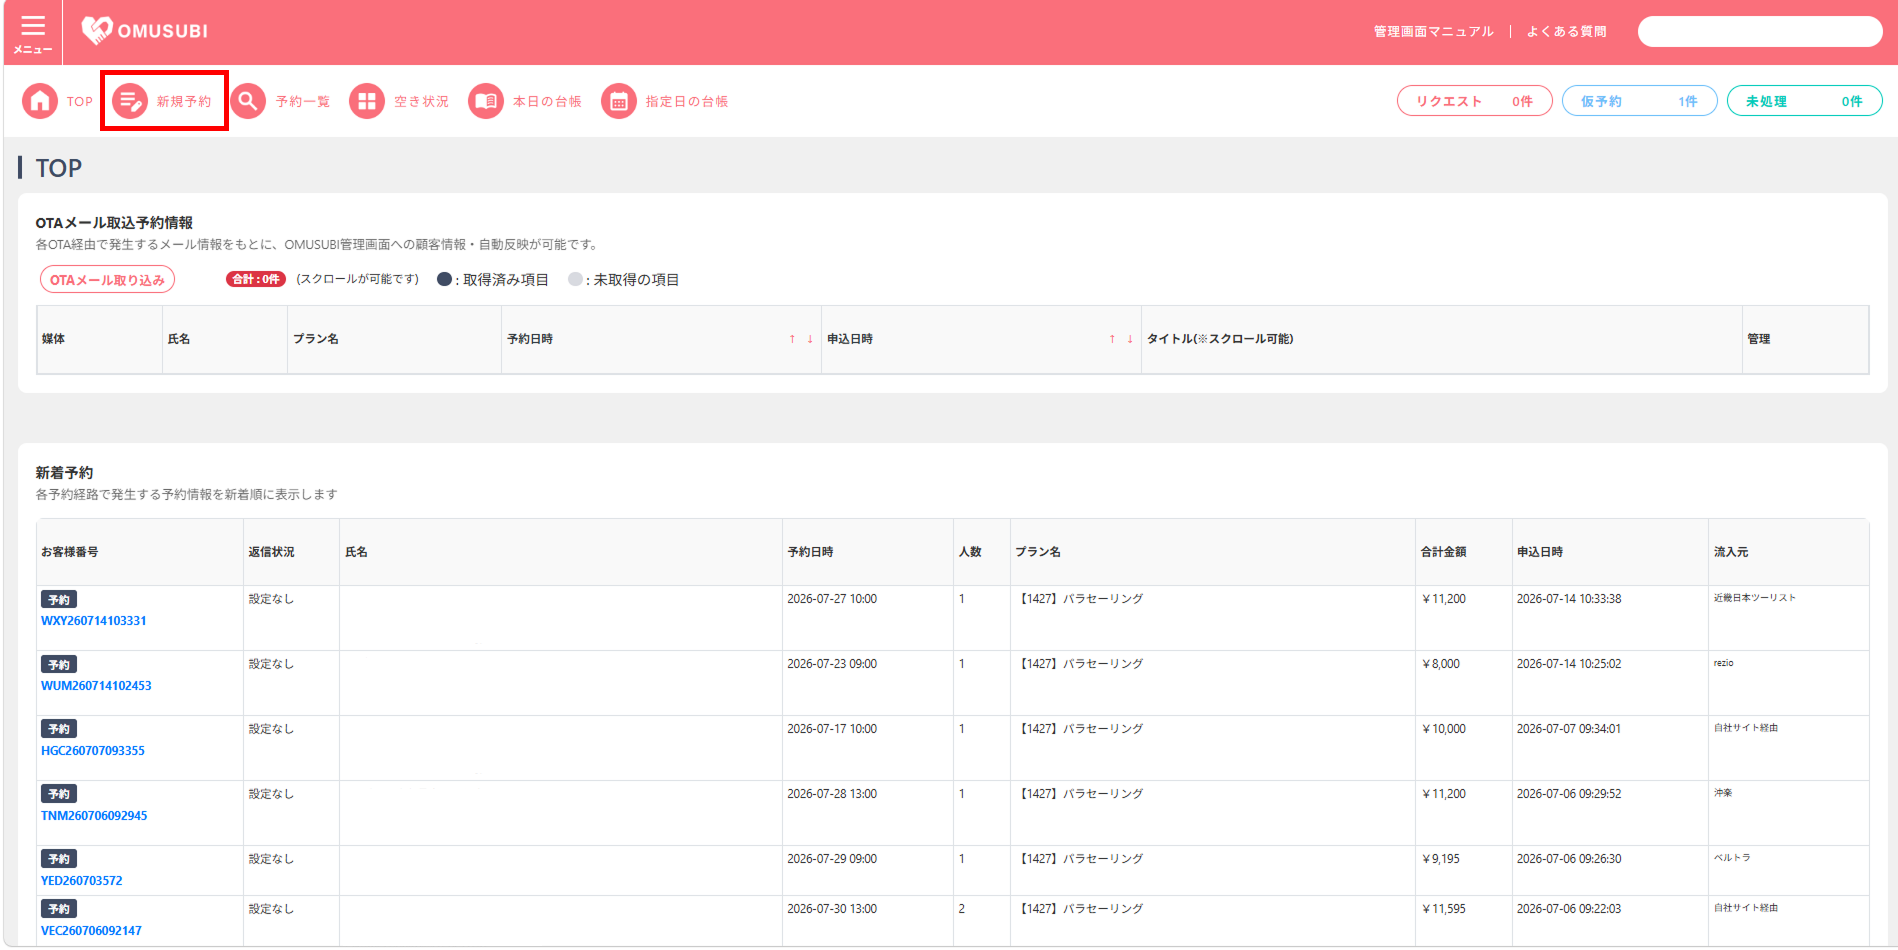
Task: Sort 予約日時 ascending in OTA table
Action: [792, 339]
